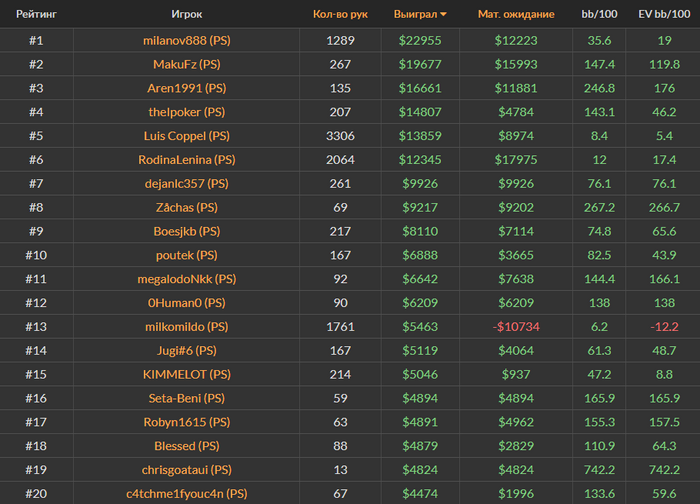The width and height of the screenshot is (700, 504).
Task: Click the Игрок column header
Action: [x=187, y=15]
